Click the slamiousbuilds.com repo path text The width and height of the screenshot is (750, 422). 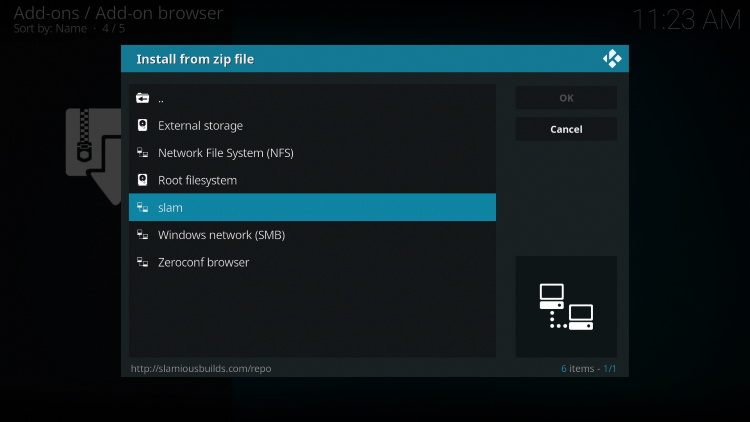click(201, 369)
